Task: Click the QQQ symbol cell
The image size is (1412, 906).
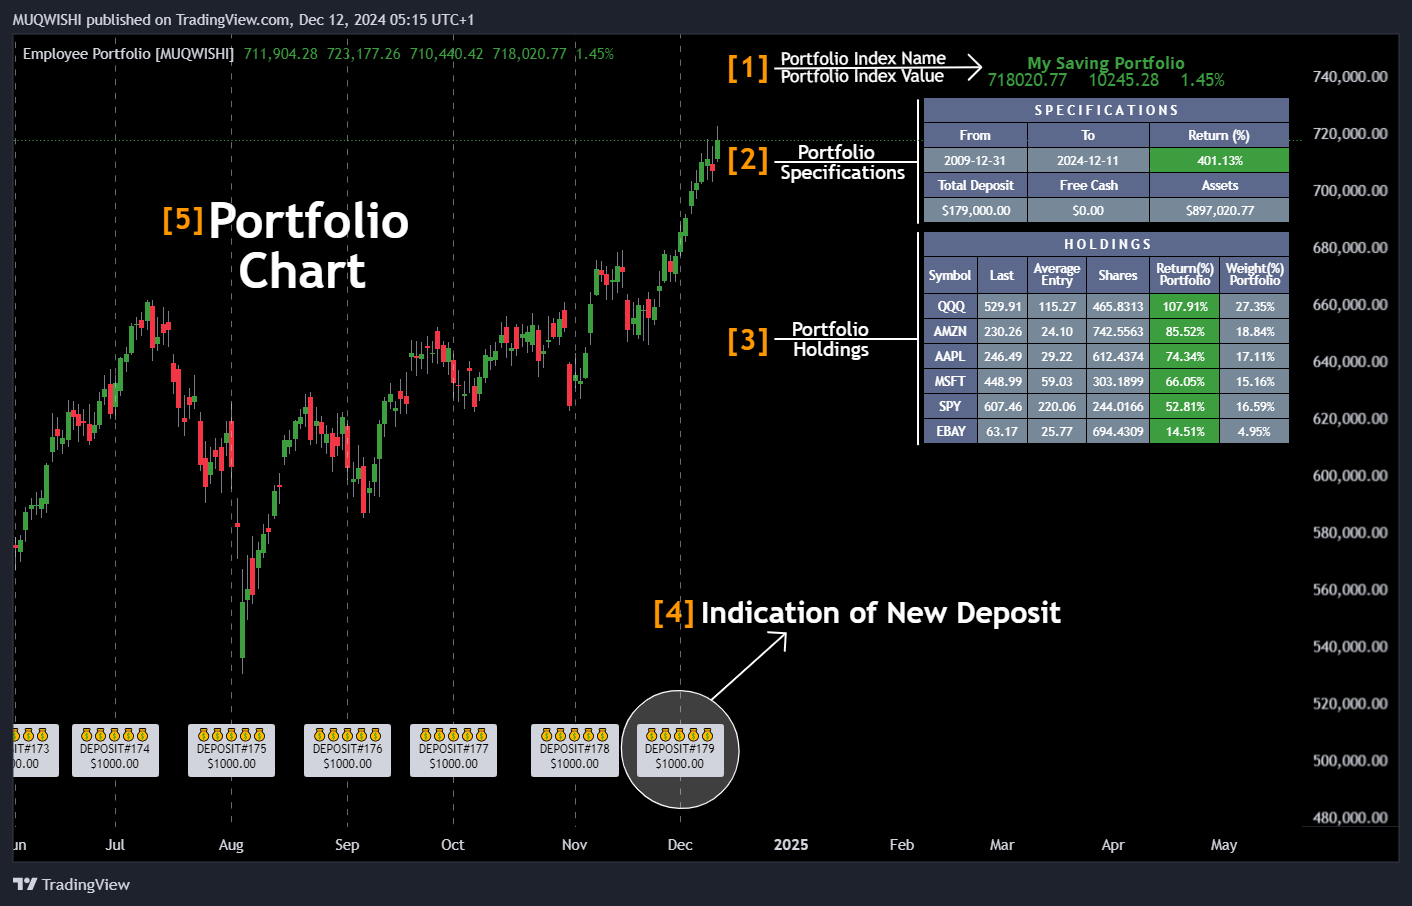Action: click(950, 306)
